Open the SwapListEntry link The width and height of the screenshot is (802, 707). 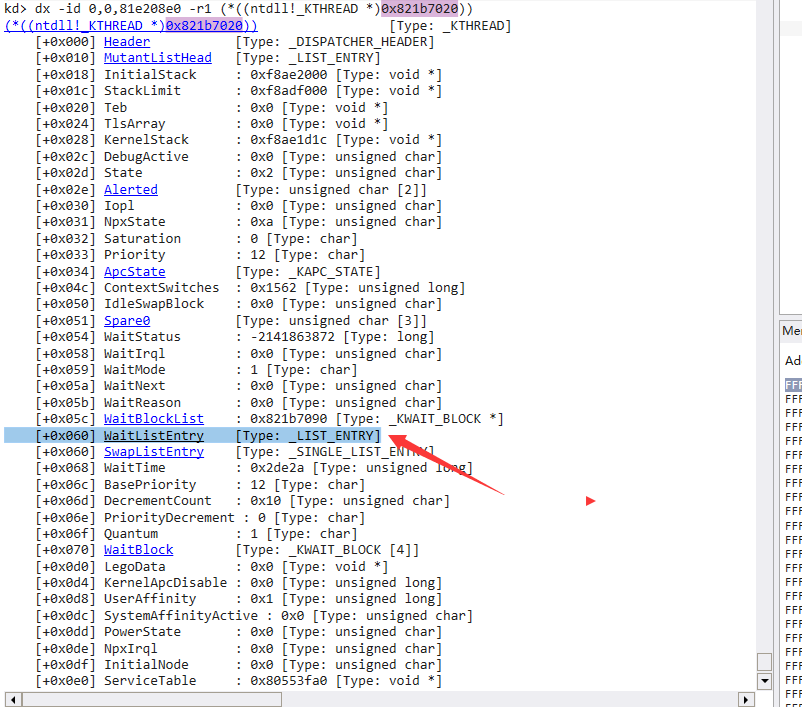tap(153, 452)
